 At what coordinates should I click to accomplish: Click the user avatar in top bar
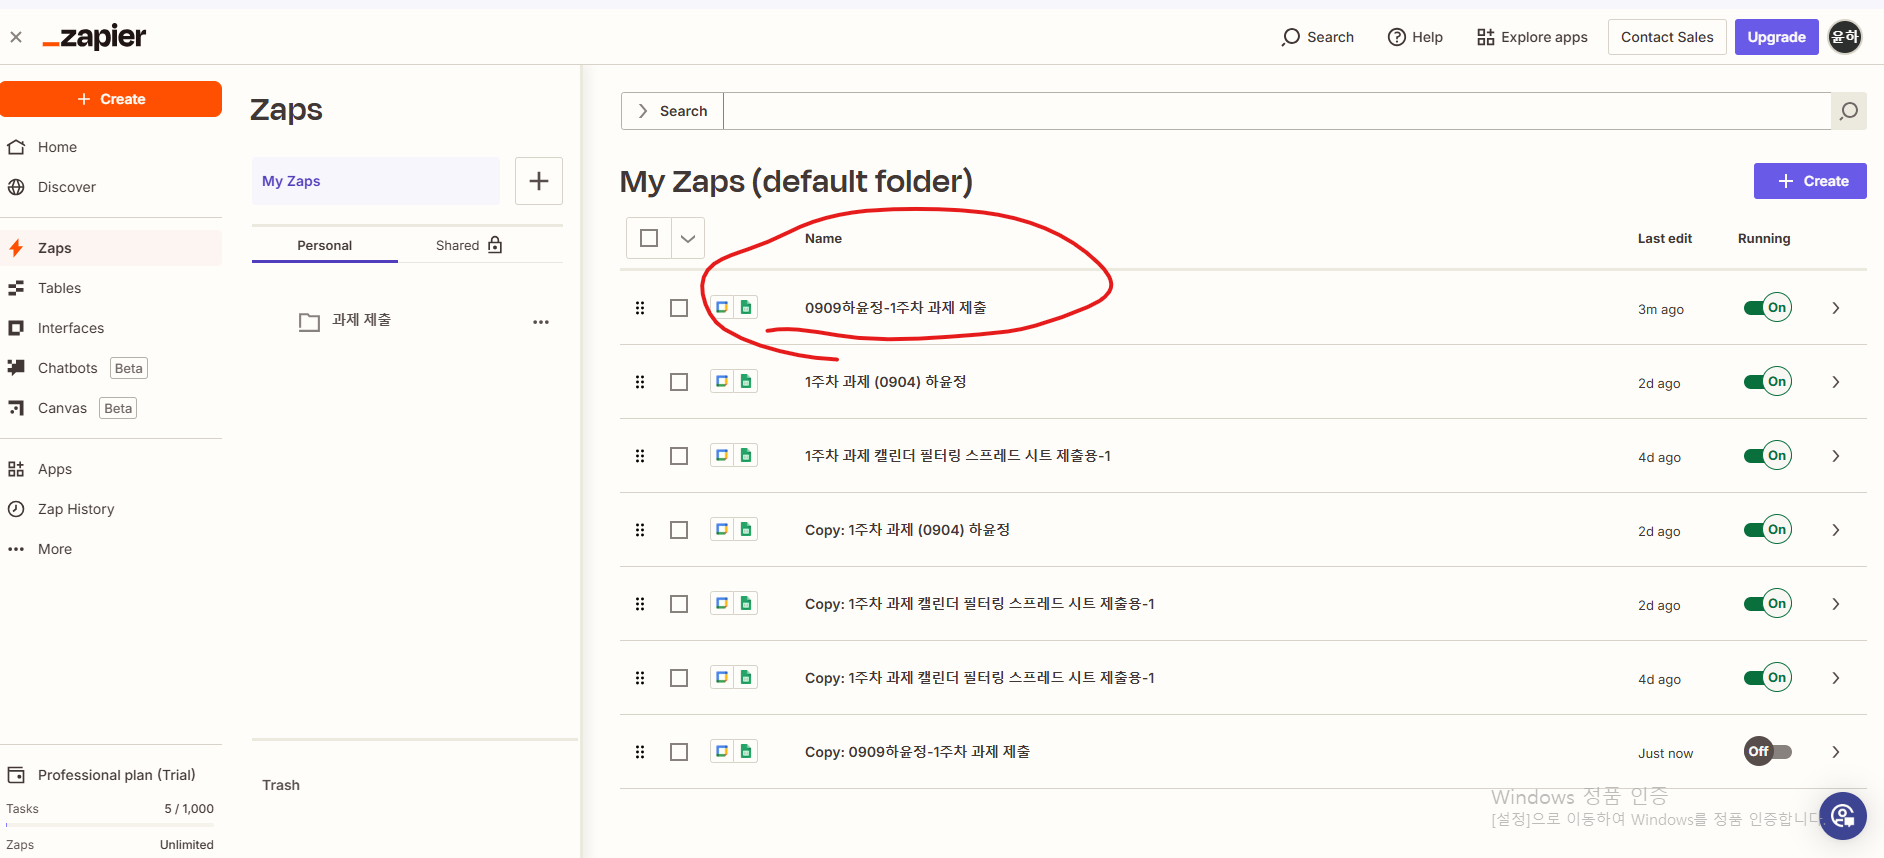pyautogui.click(x=1845, y=37)
